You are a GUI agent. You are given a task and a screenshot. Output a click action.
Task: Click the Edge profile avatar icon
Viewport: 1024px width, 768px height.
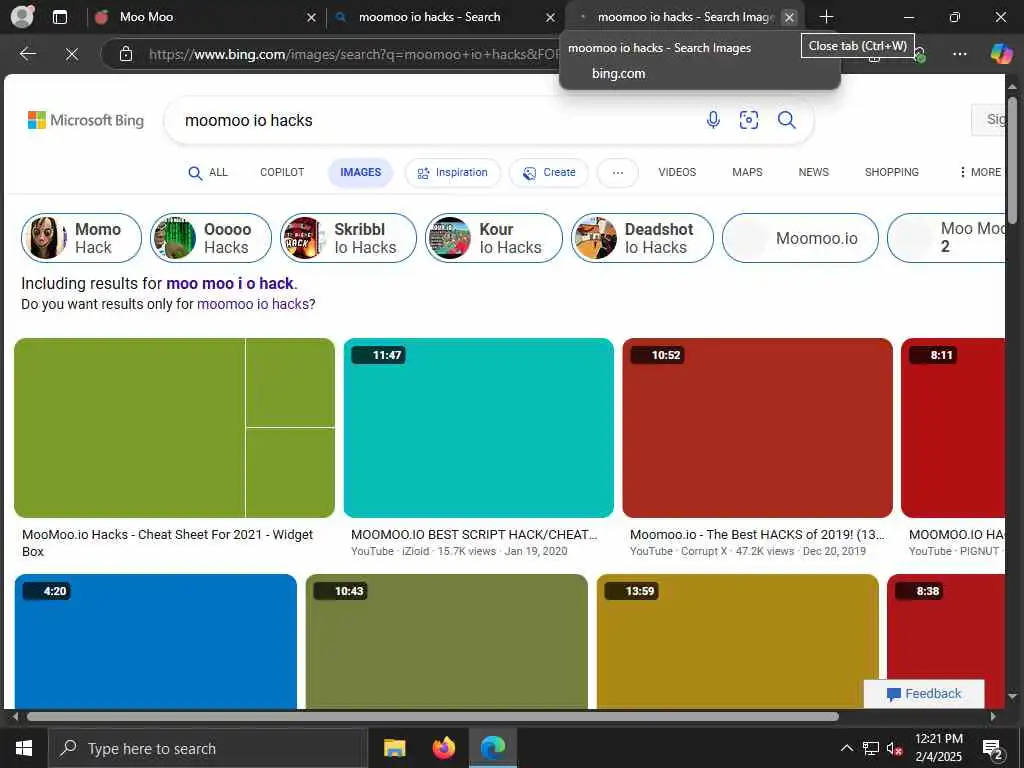pyautogui.click(x=22, y=16)
